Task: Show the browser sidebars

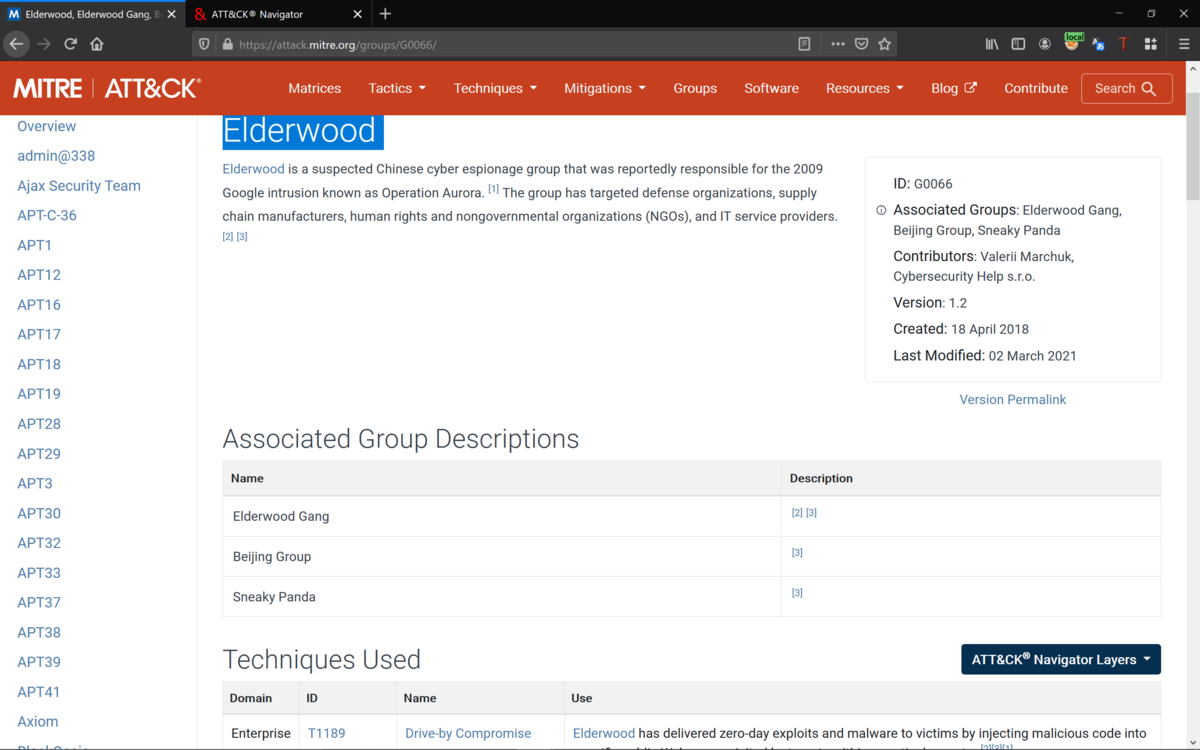Action: click(1018, 44)
